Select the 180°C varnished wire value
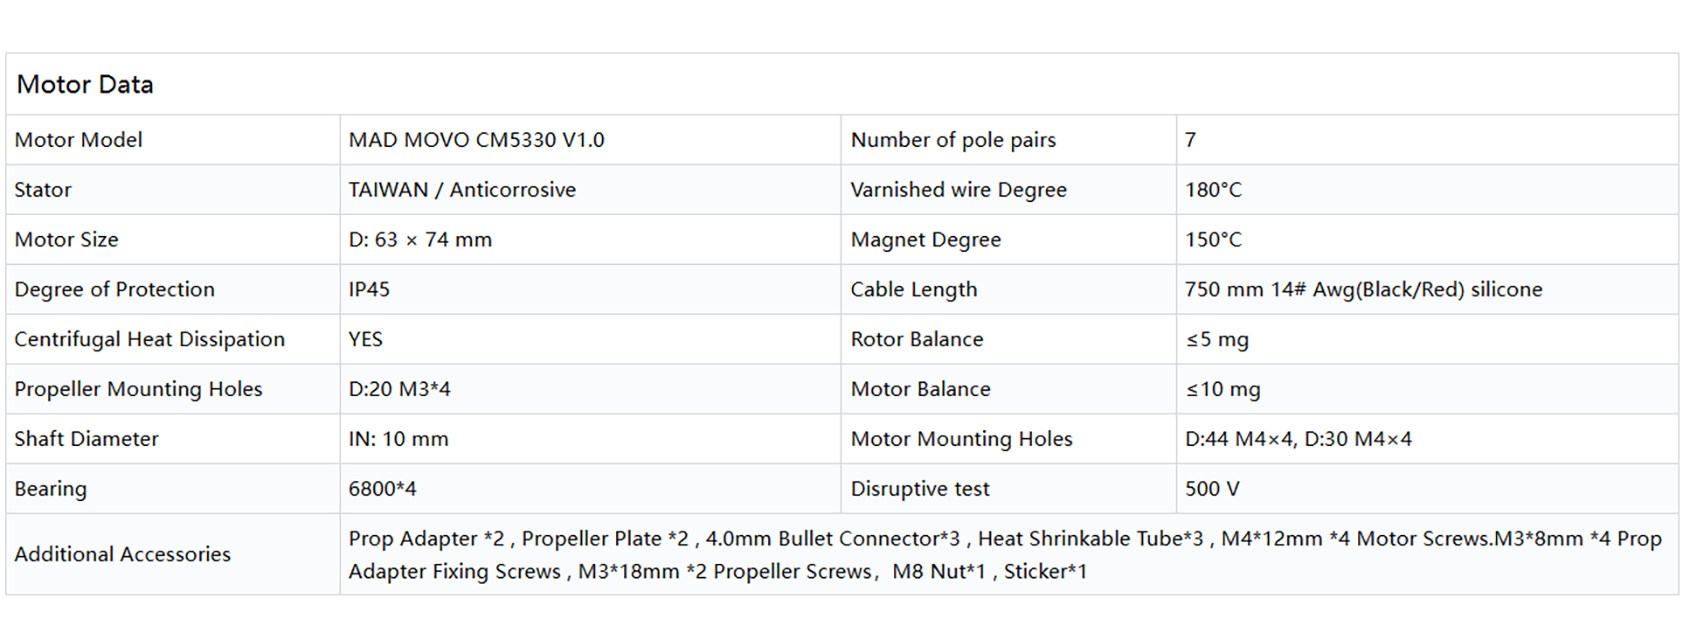 (x=1213, y=190)
